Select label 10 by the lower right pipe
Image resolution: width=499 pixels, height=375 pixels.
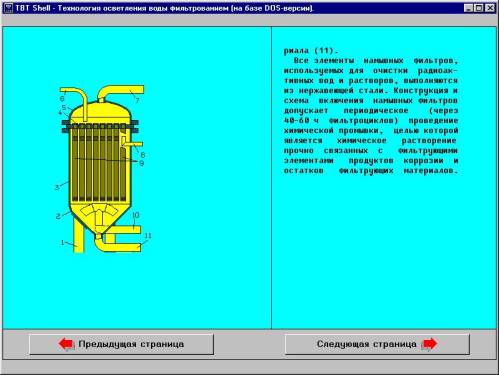tap(135, 215)
